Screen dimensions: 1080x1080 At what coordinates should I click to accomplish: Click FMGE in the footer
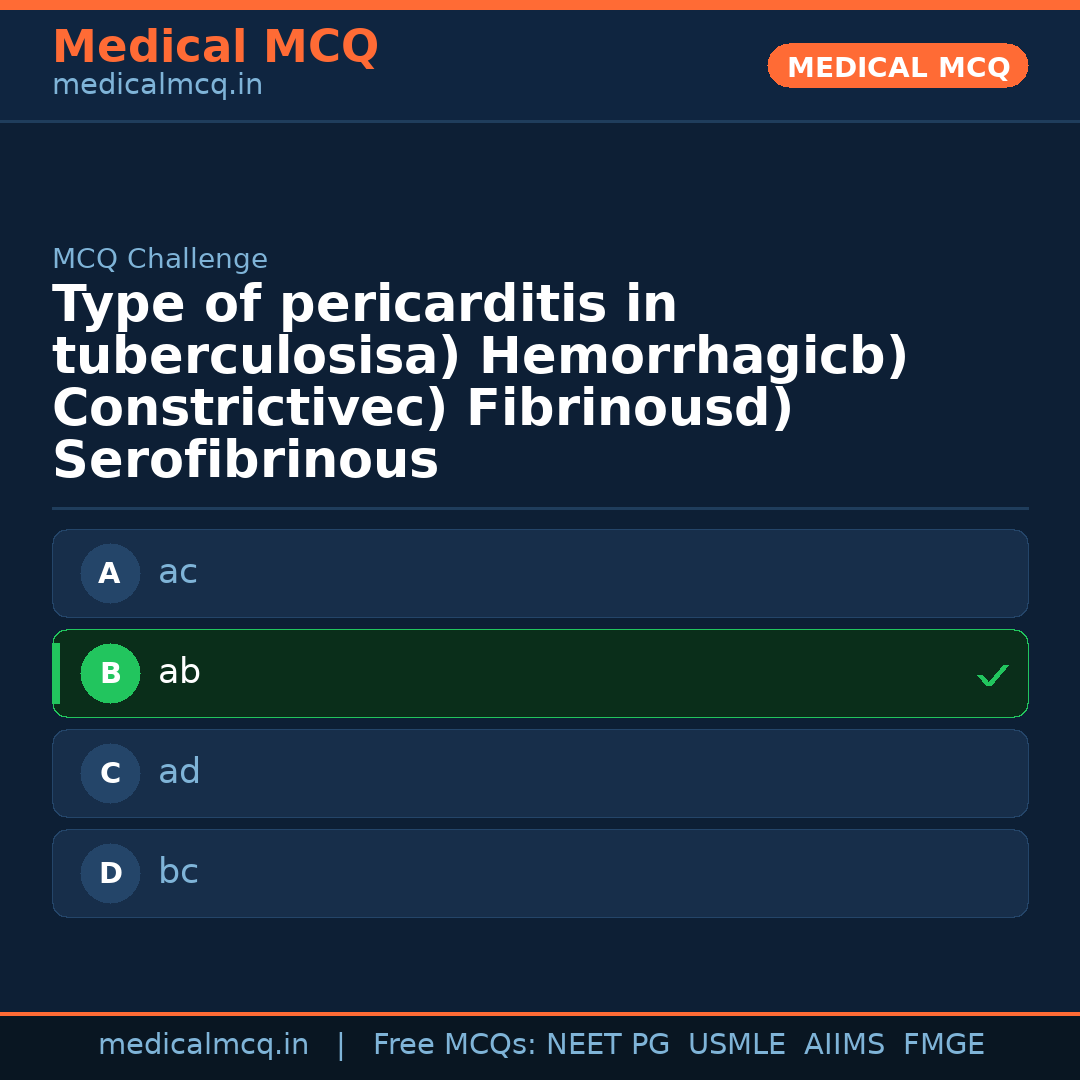pyautogui.click(x=943, y=1045)
